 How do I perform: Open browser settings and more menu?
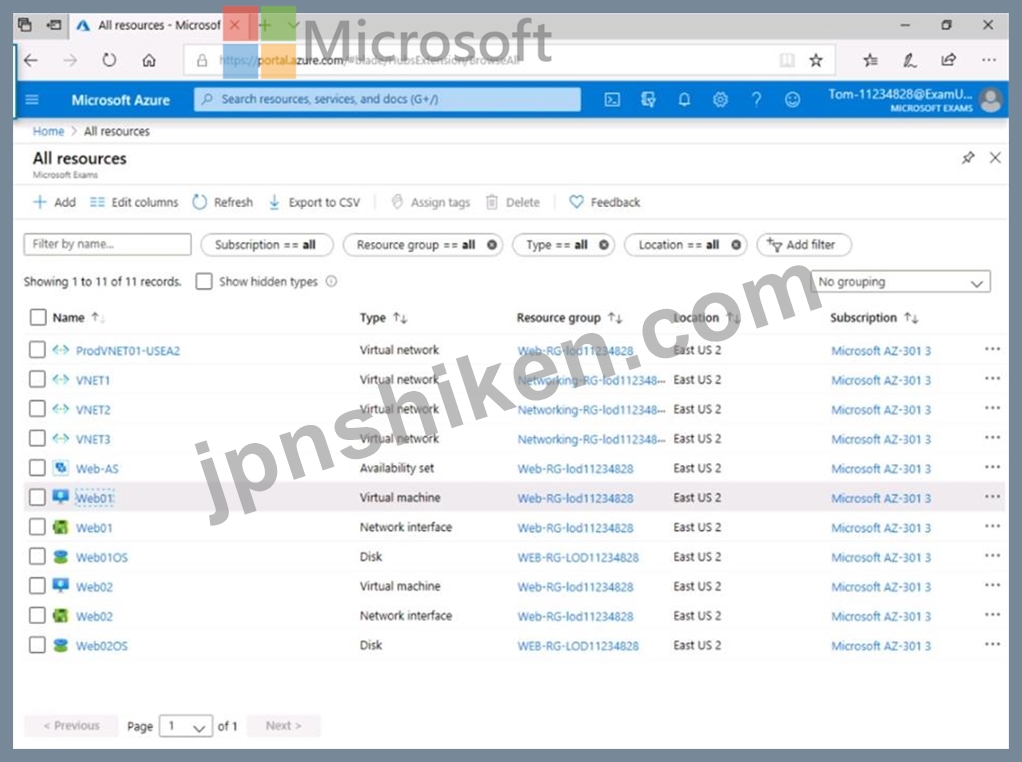click(x=989, y=60)
